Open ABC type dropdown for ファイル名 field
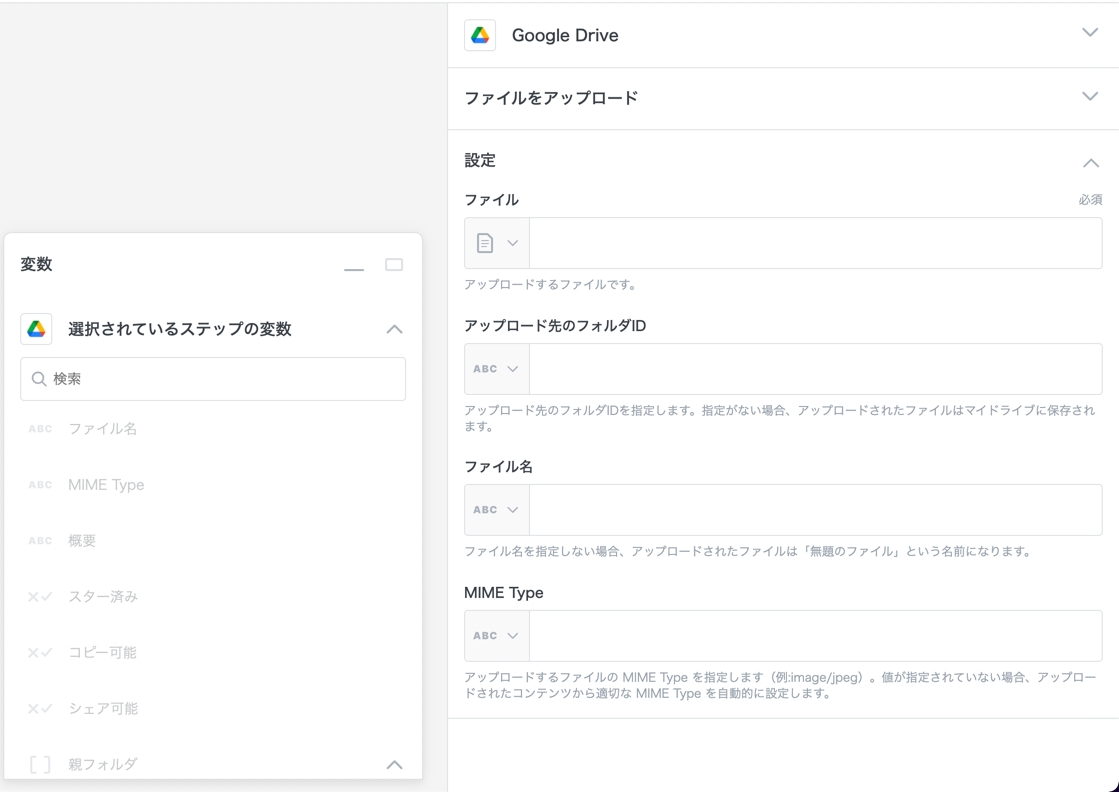1119x792 pixels. pos(496,510)
